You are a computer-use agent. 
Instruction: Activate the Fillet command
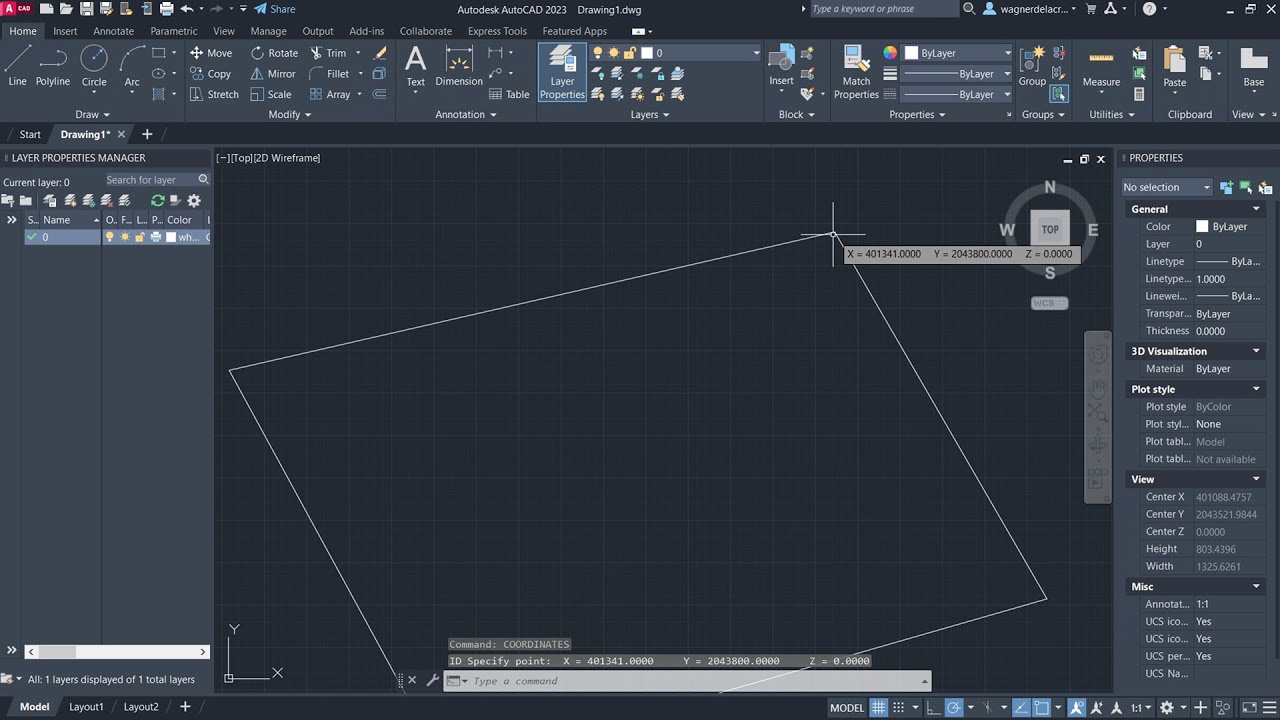(x=330, y=74)
